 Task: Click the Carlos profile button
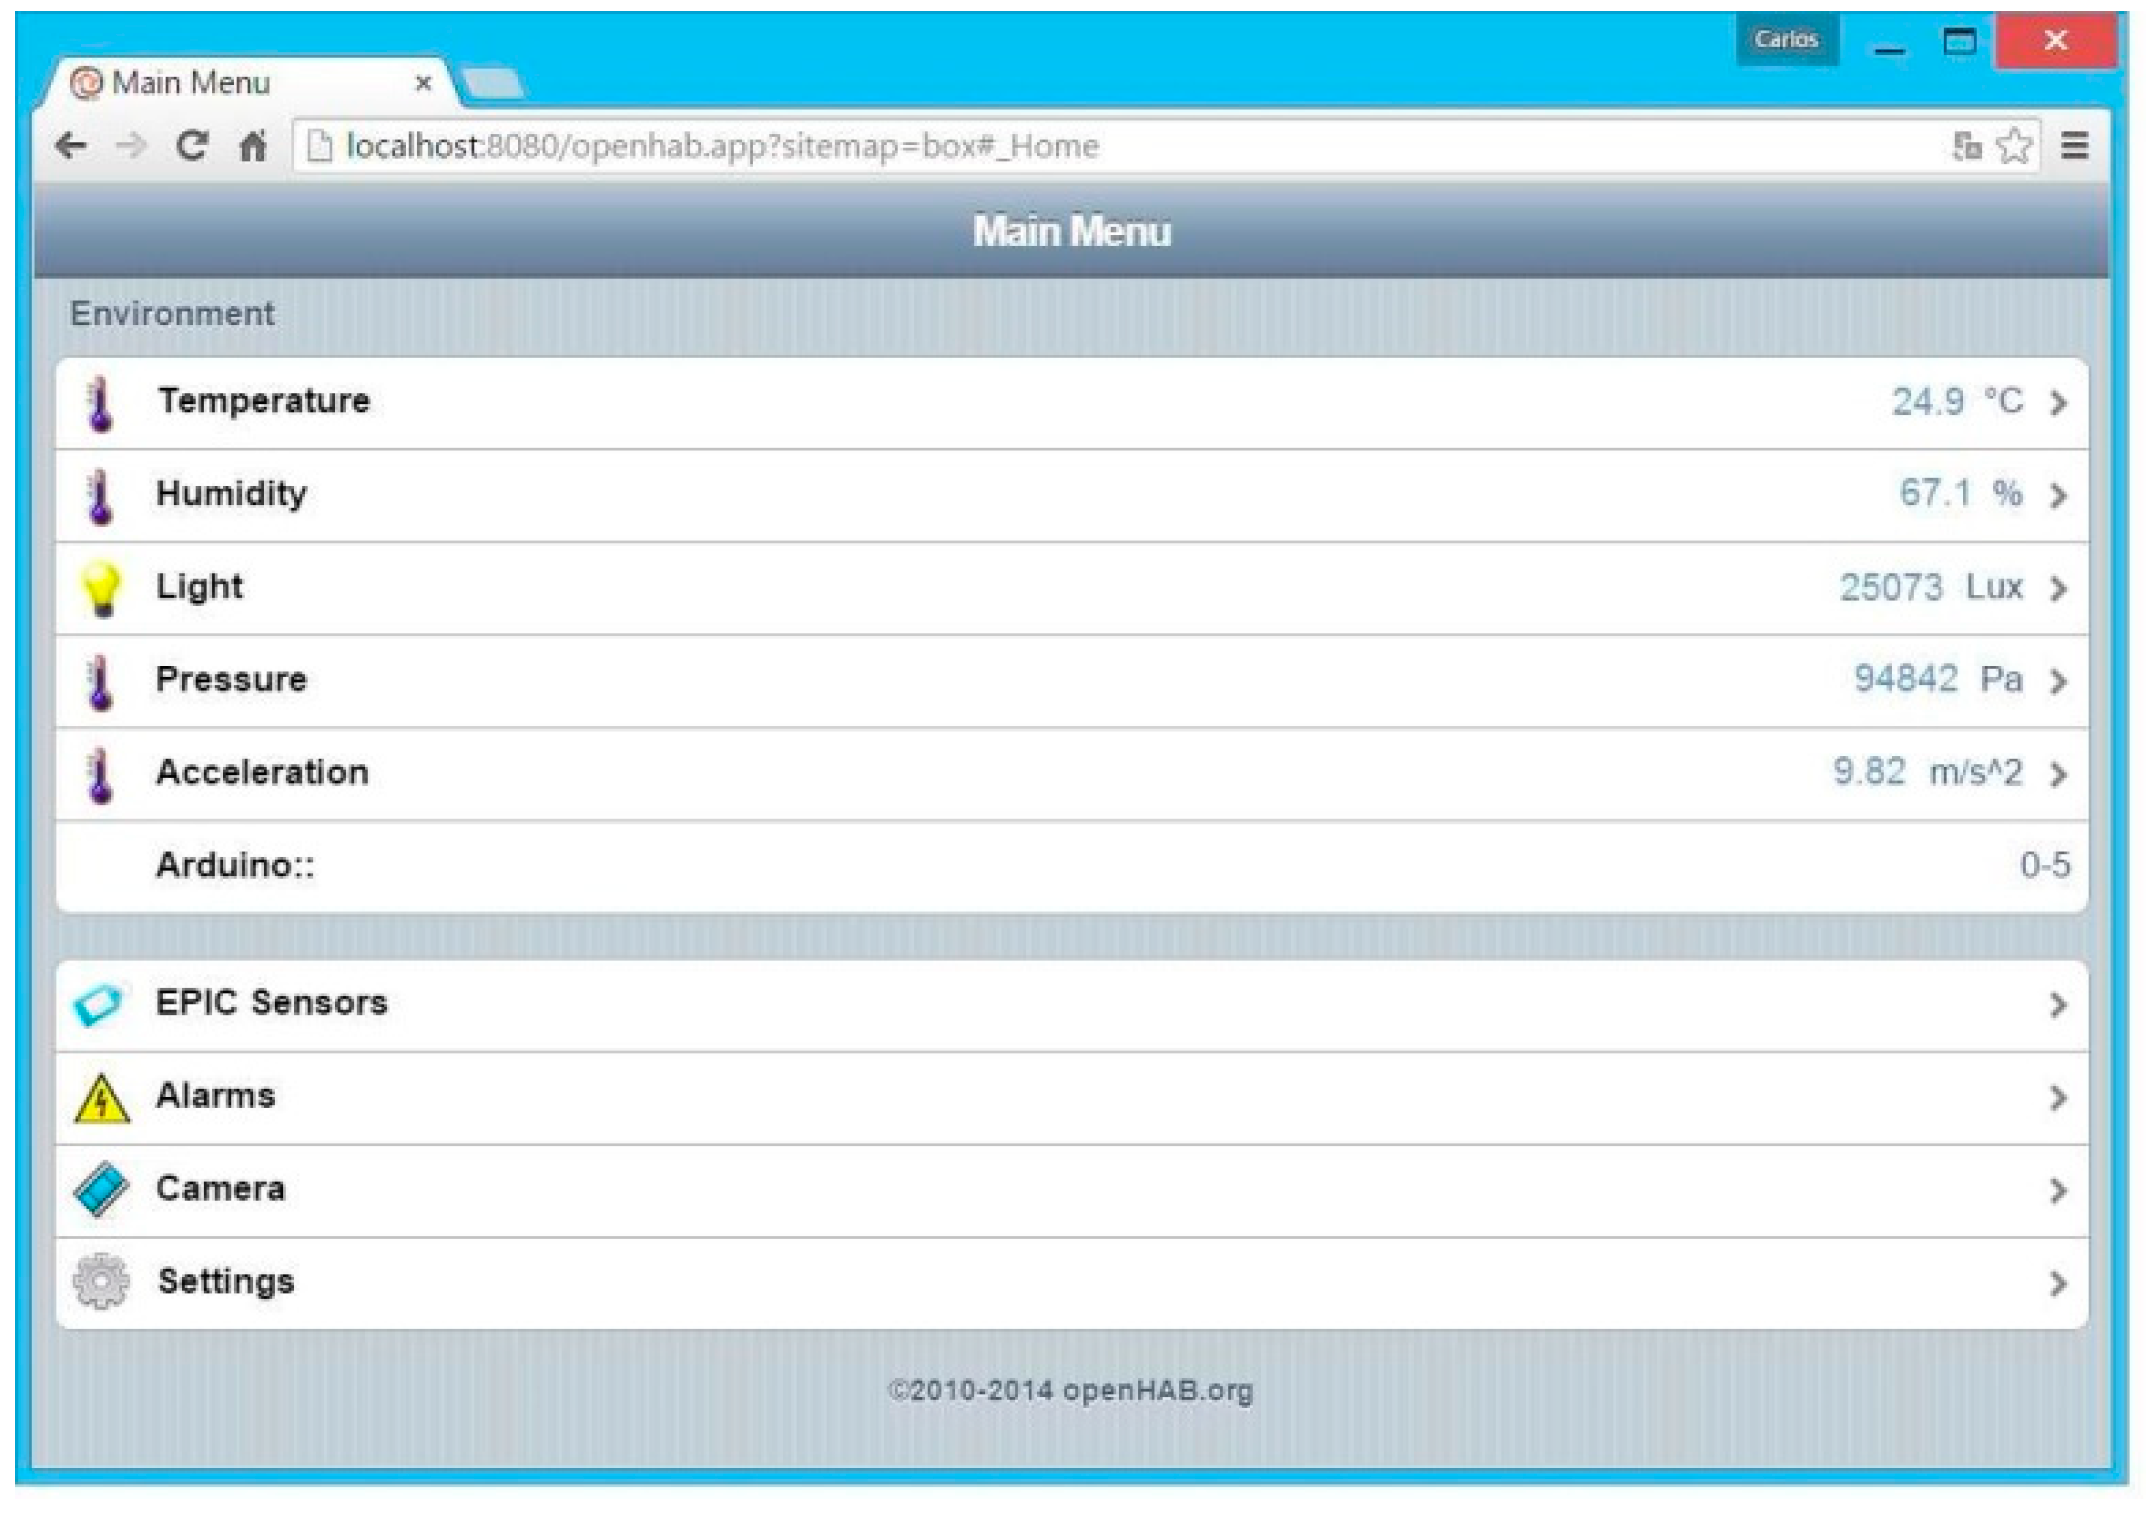click(x=1786, y=40)
